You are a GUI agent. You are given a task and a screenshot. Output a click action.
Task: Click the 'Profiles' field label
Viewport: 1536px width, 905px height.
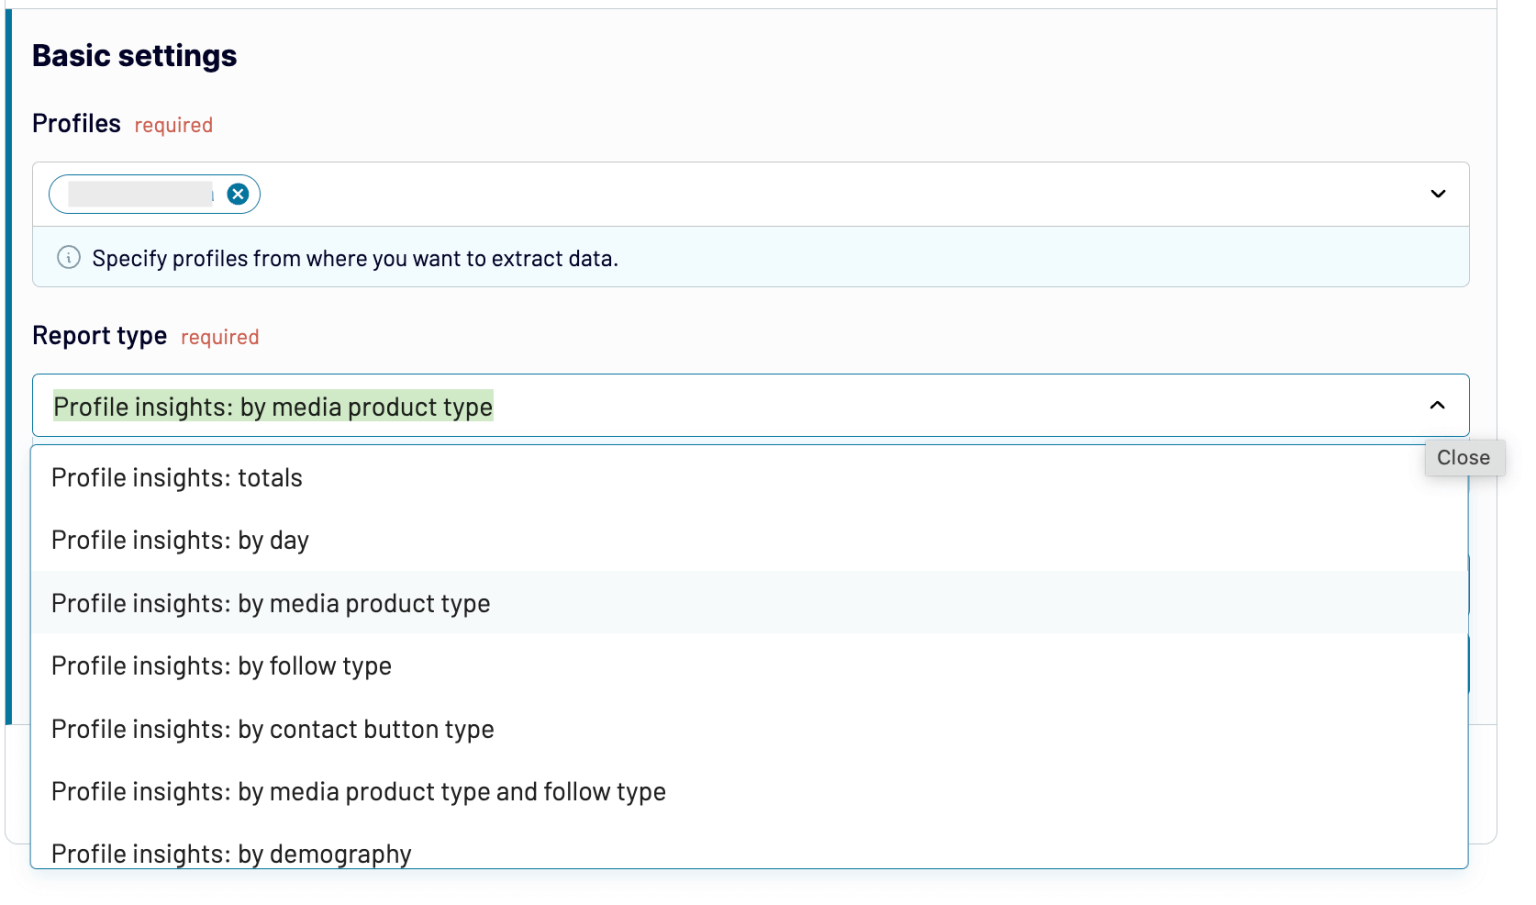point(76,124)
